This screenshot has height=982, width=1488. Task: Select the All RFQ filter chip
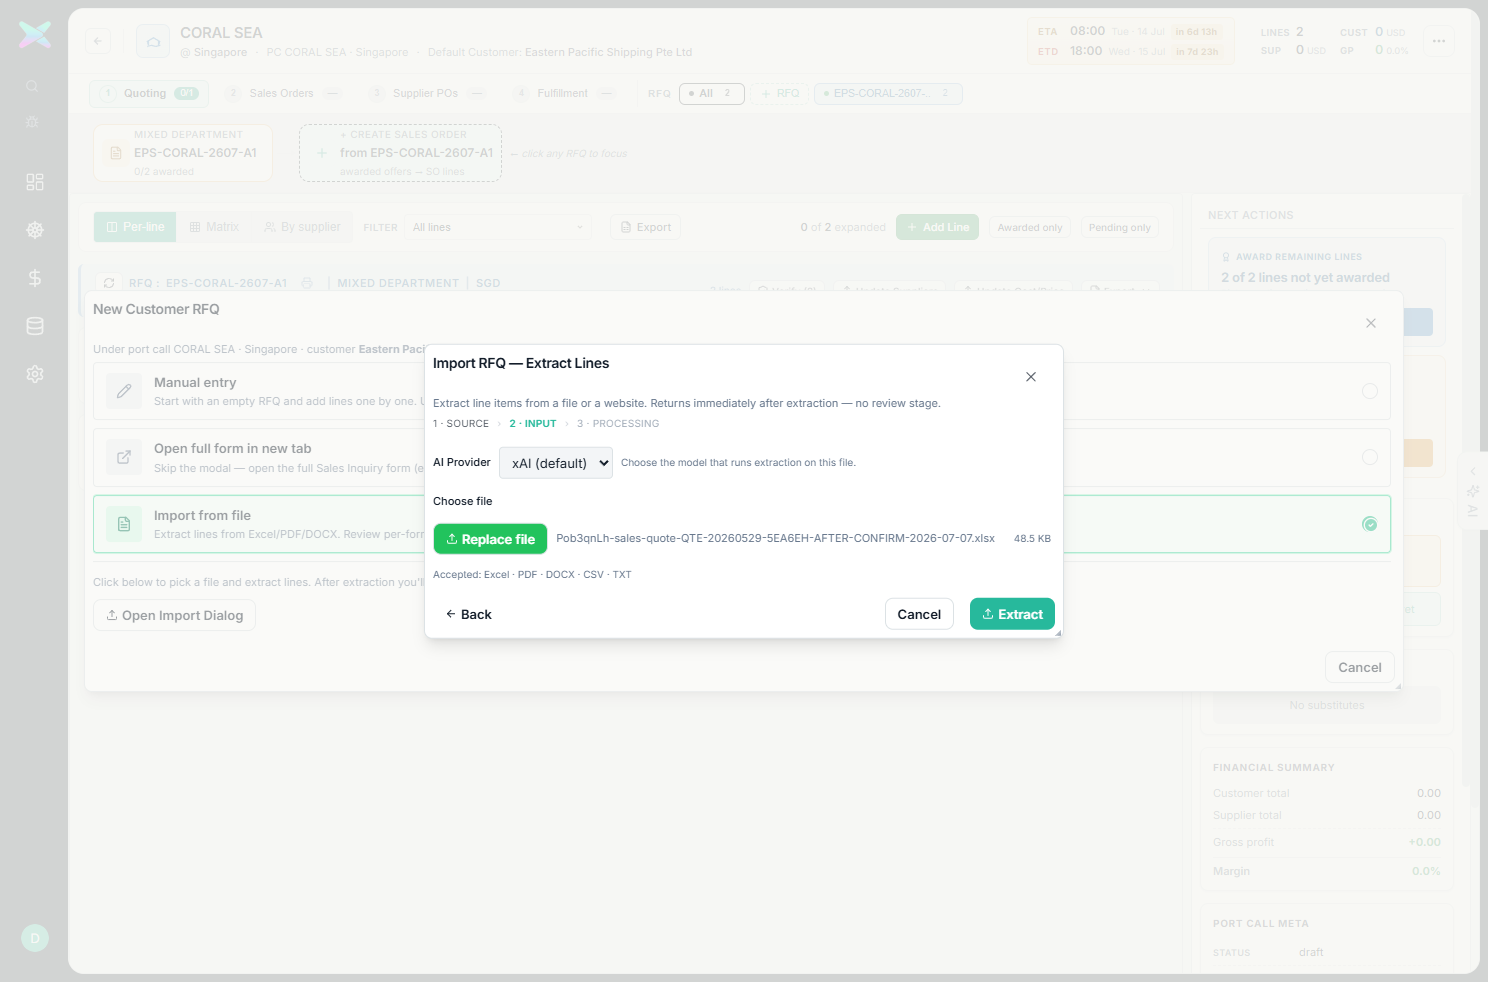[x=712, y=94]
